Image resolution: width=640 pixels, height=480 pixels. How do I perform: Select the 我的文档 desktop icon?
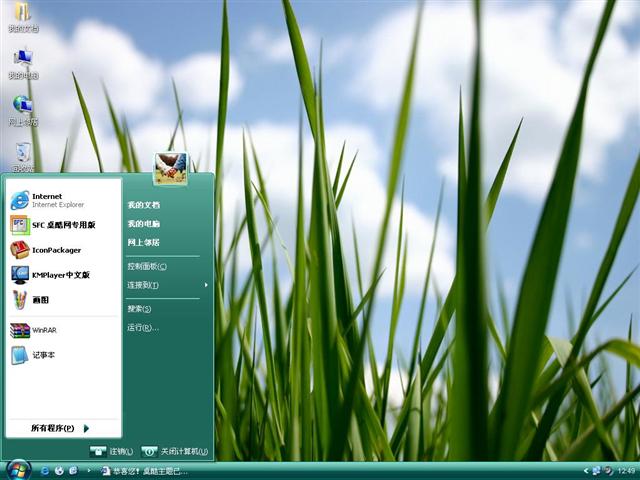pos(23,17)
